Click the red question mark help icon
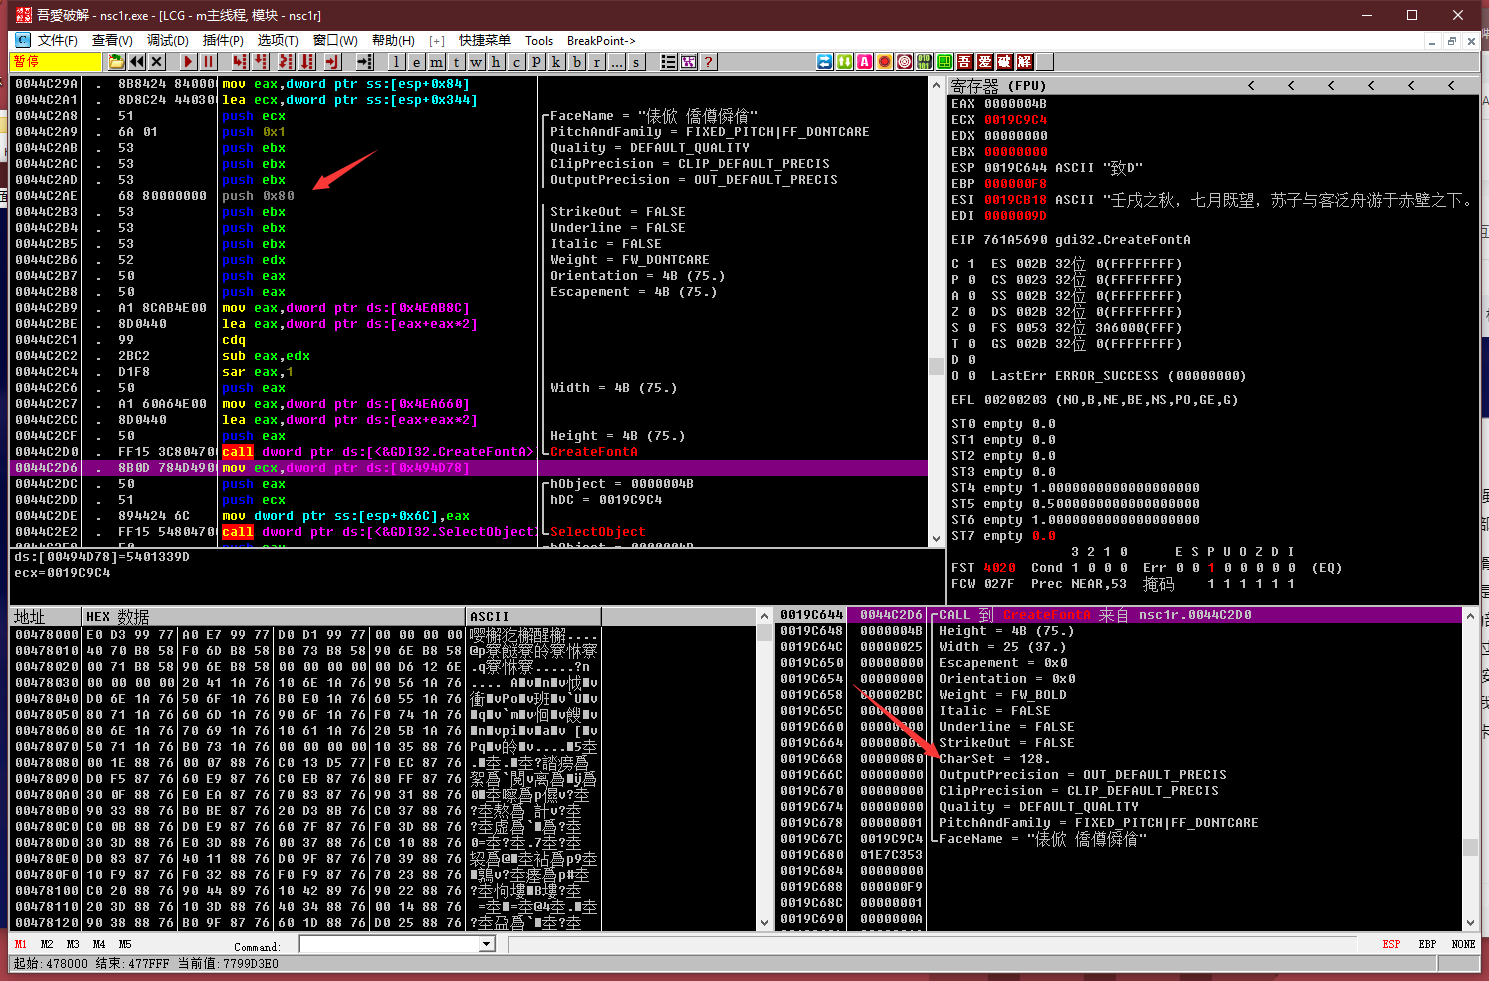Viewport: 1489px width, 981px height. [x=708, y=62]
